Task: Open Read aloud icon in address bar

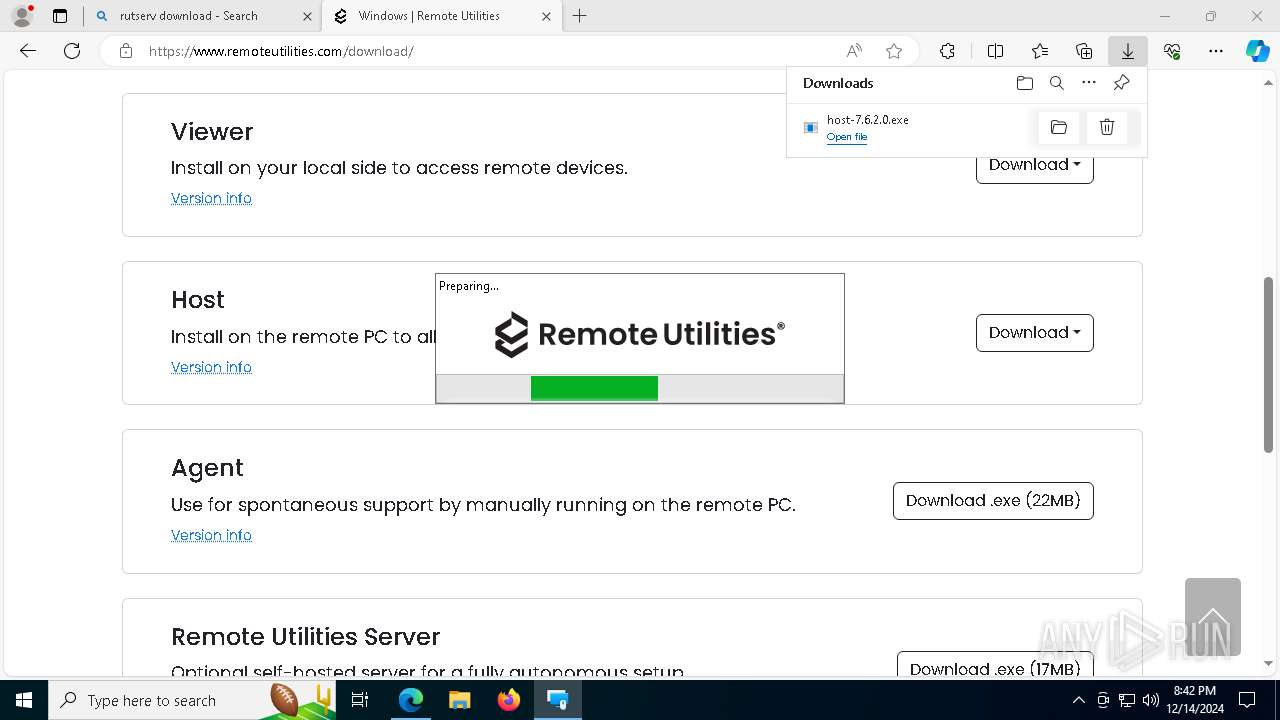Action: click(854, 51)
